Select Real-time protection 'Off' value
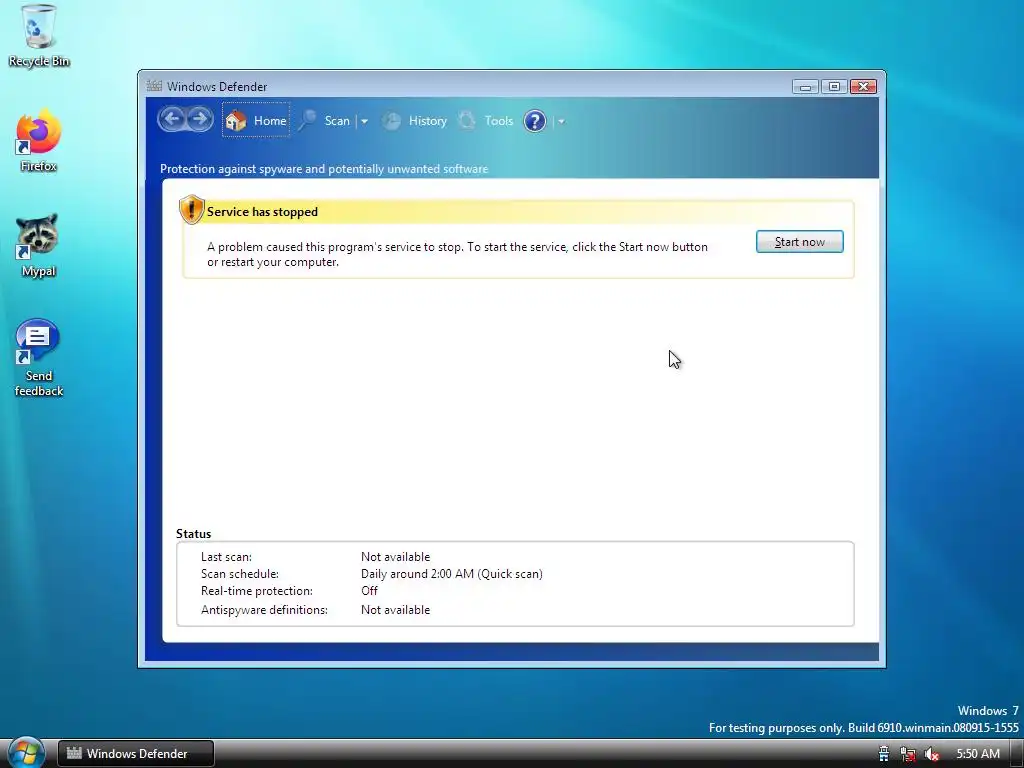This screenshot has width=1024, height=768. (369, 591)
